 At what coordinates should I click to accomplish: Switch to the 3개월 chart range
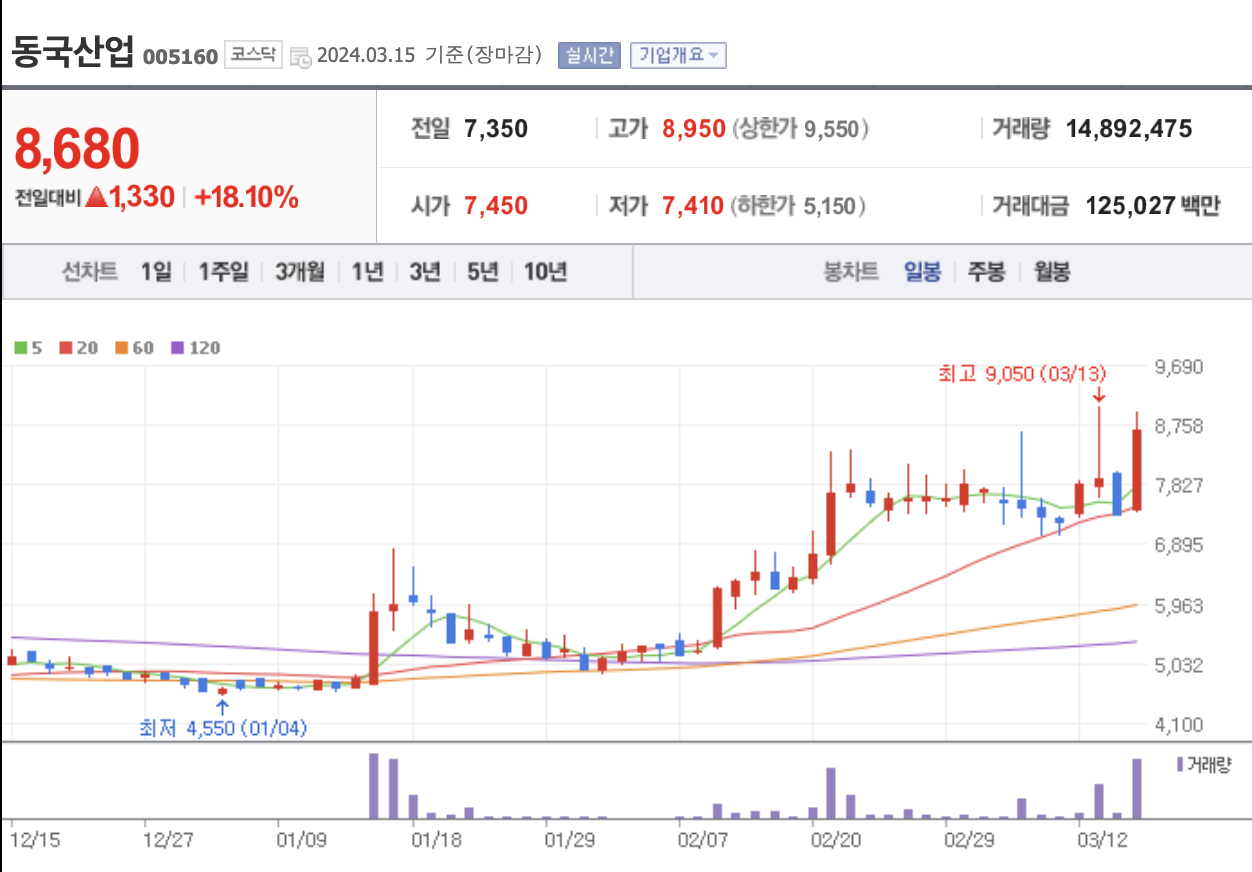point(300,271)
